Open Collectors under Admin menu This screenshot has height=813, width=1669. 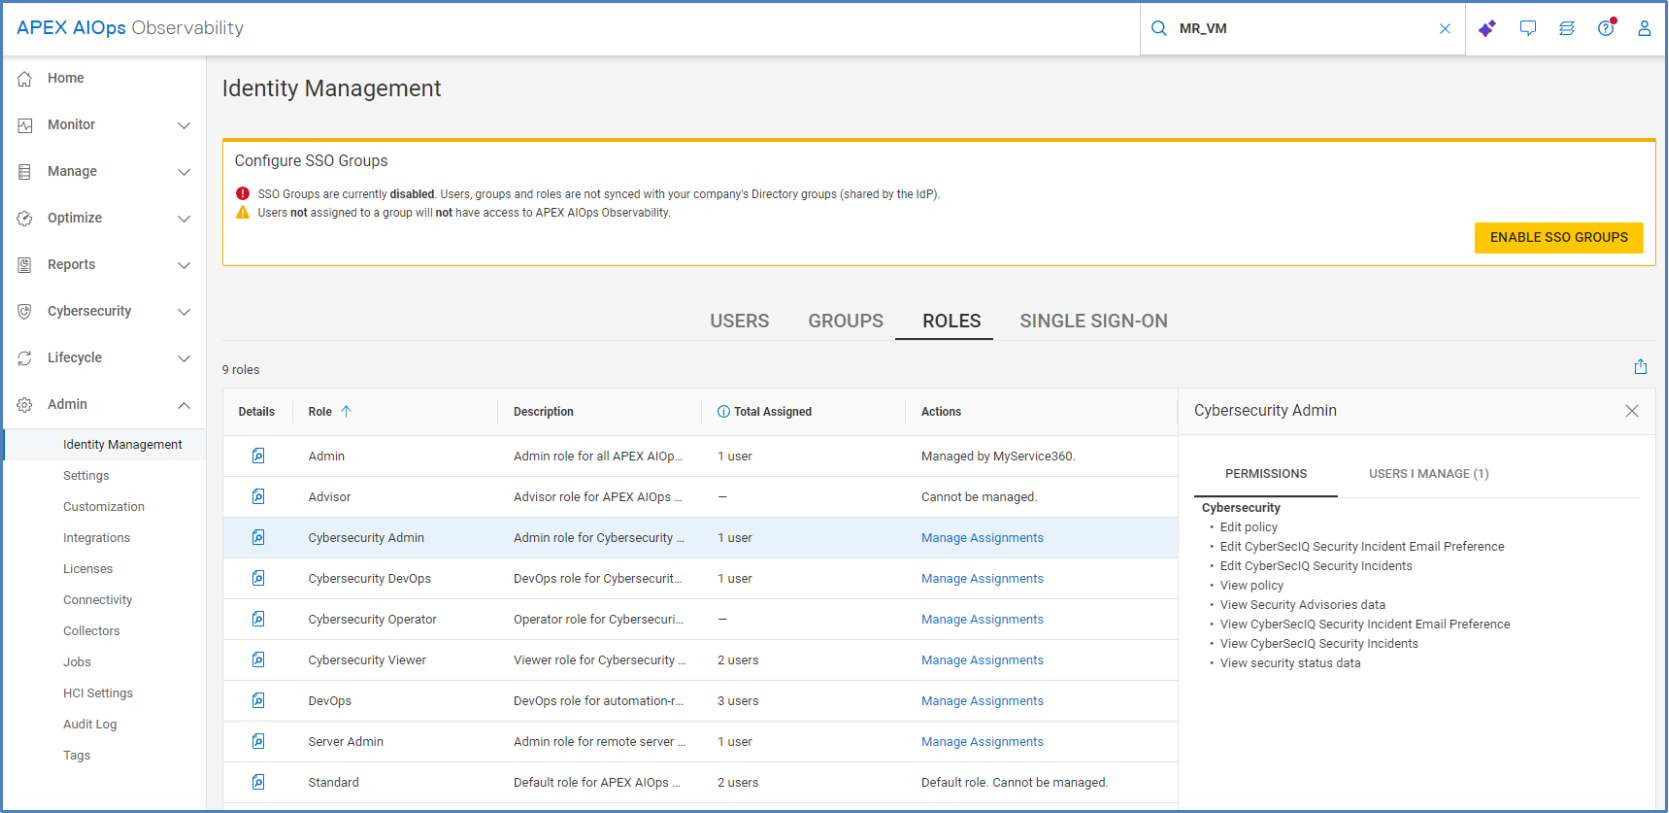pos(91,631)
